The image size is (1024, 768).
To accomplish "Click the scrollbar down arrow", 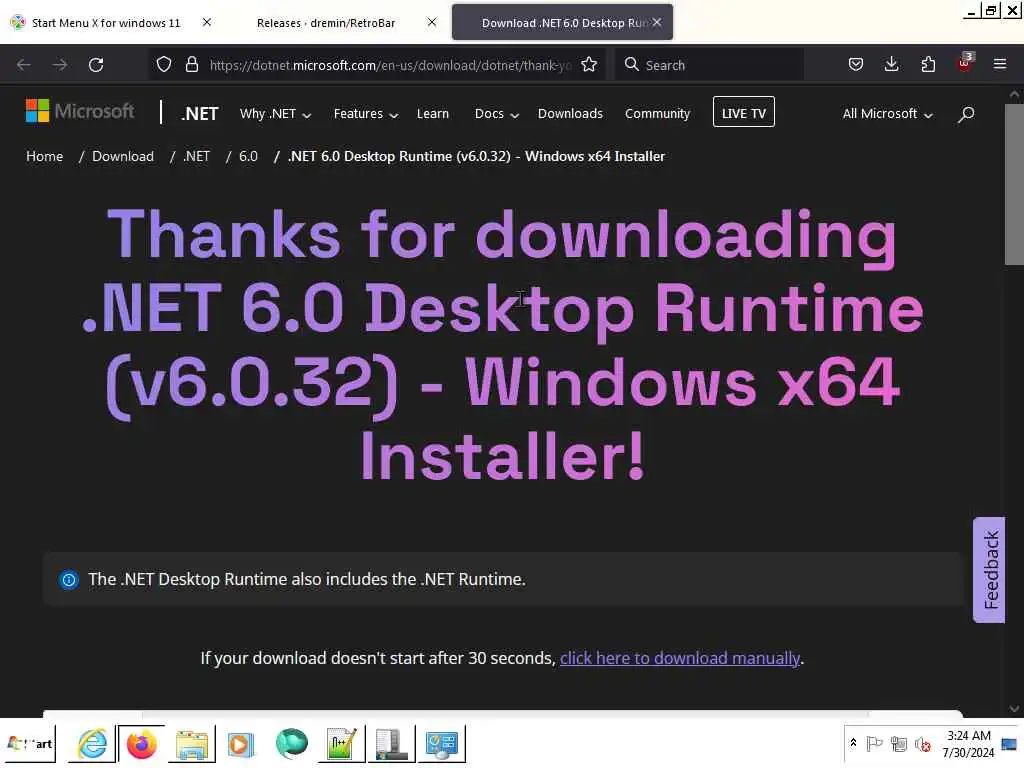I will 1014,709.
